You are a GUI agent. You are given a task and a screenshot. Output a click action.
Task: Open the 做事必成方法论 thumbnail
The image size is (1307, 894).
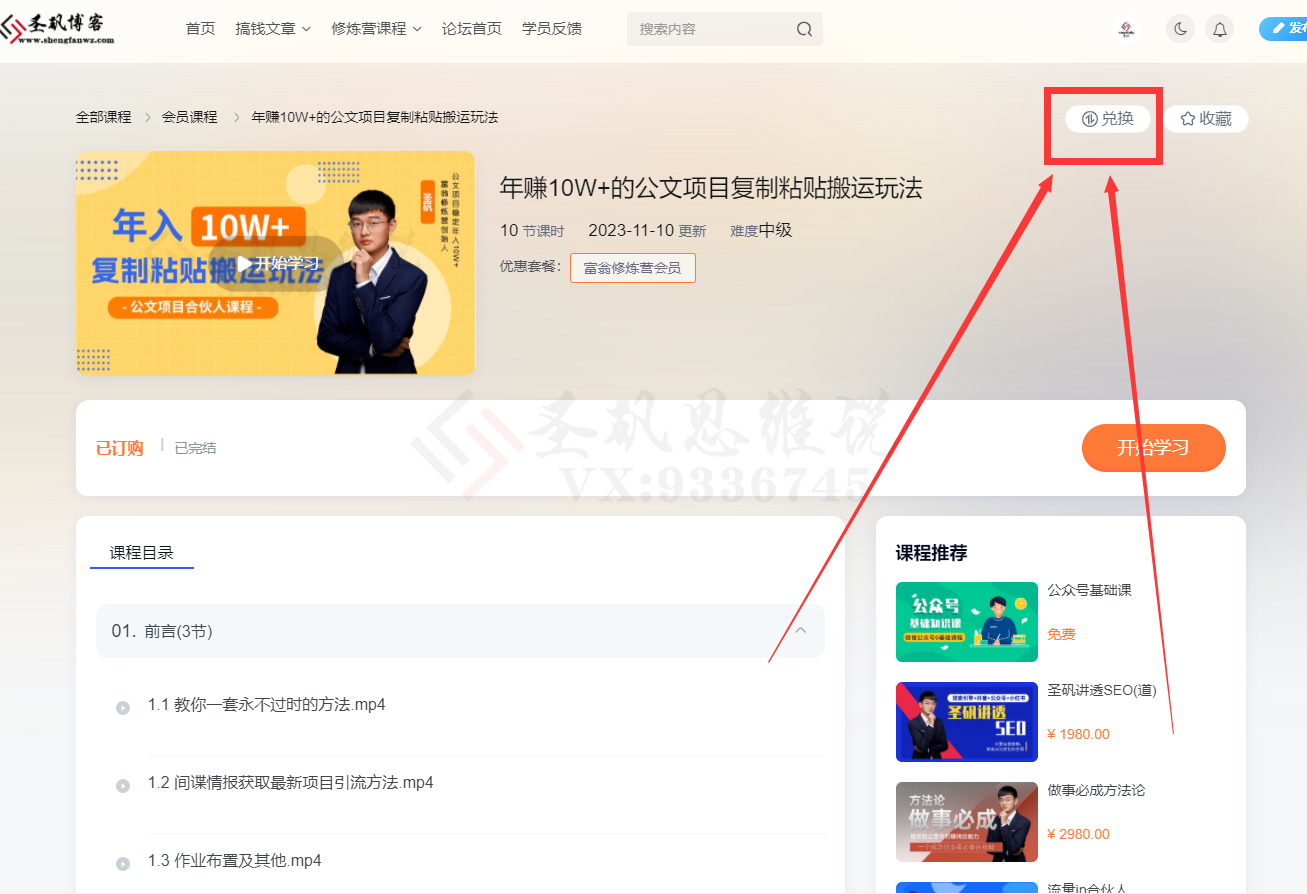967,822
